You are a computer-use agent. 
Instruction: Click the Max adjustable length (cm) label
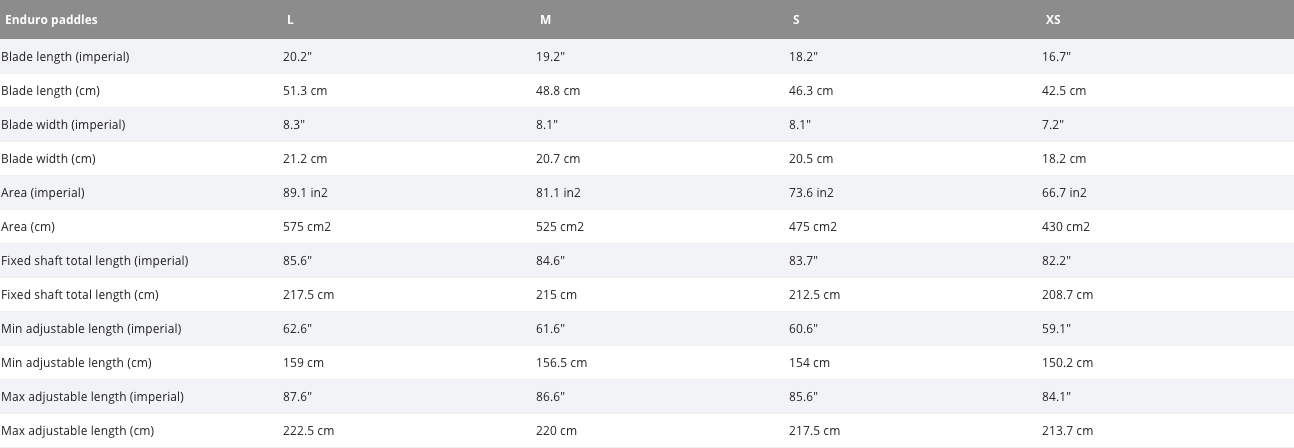[77, 431]
